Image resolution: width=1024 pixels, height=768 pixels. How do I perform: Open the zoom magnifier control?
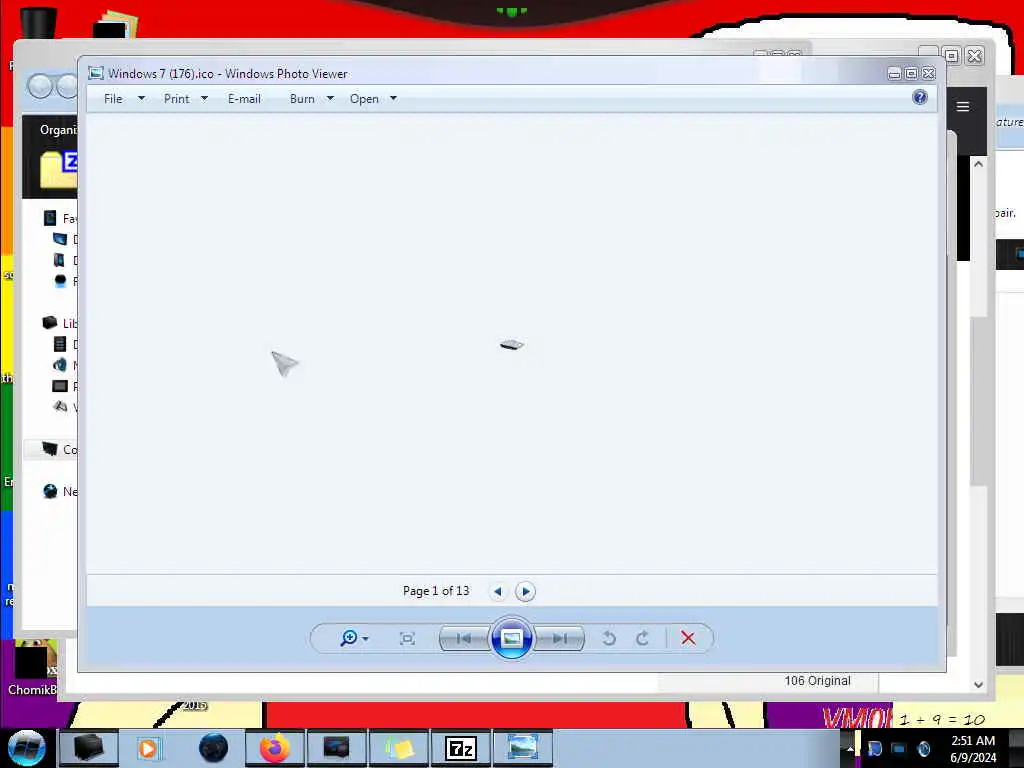coord(354,638)
